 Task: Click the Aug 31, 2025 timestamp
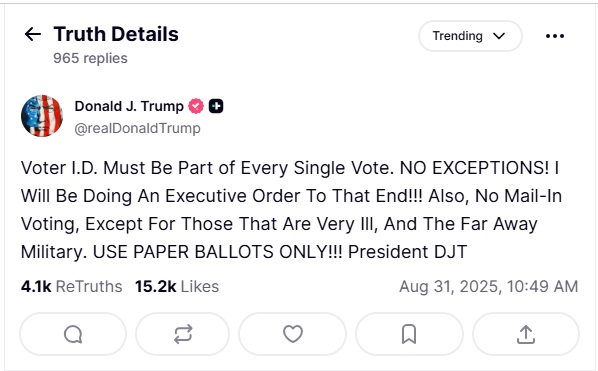(x=489, y=286)
